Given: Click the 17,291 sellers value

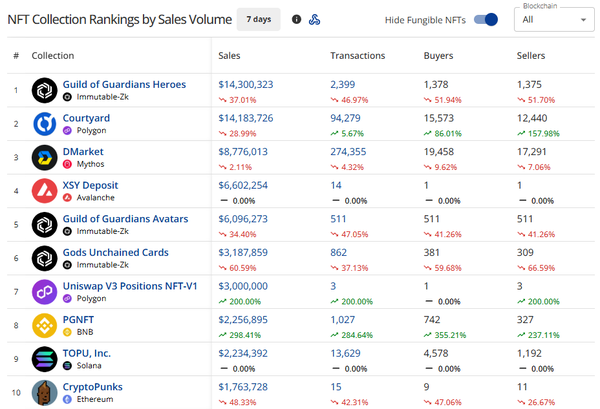Looking at the screenshot, I should point(532,152).
